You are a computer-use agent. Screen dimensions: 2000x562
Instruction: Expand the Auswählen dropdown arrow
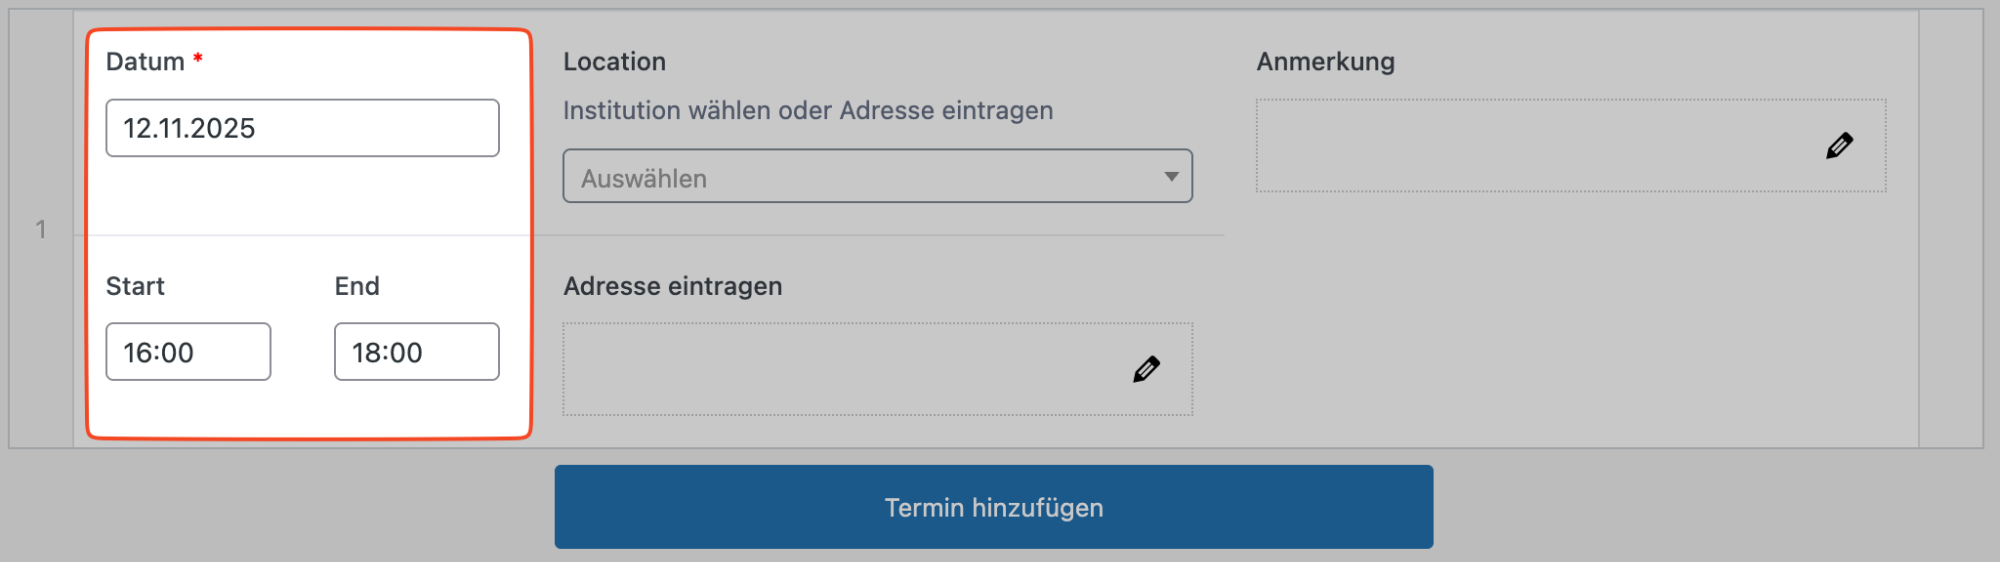point(1171,177)
